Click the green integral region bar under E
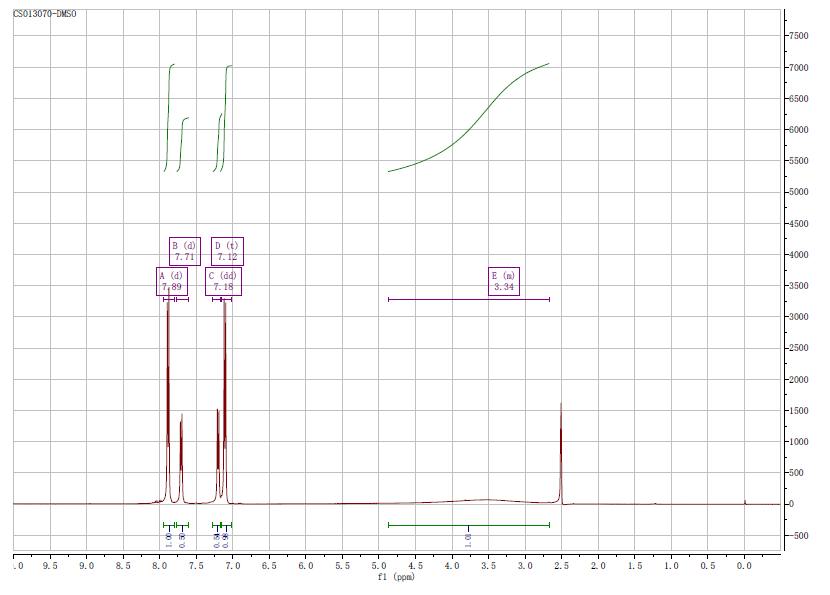Screen dimensions: 830x595 468,525
